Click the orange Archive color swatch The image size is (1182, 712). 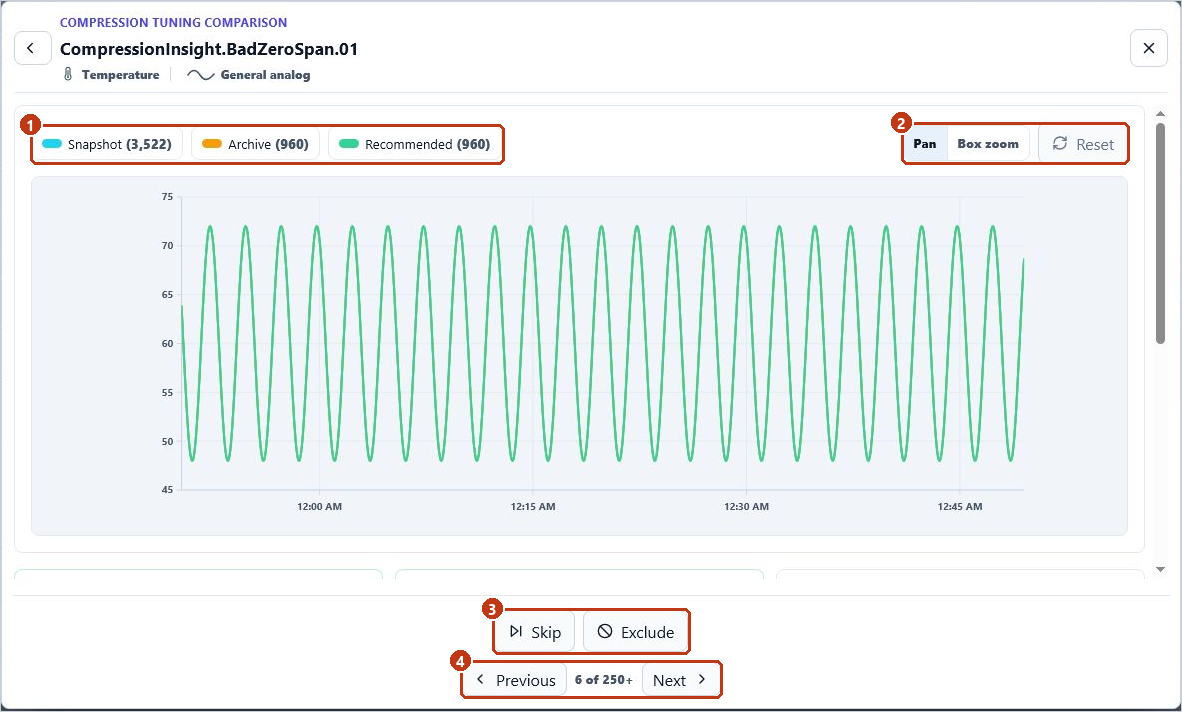pyautogui.click(x=212, y=144)
